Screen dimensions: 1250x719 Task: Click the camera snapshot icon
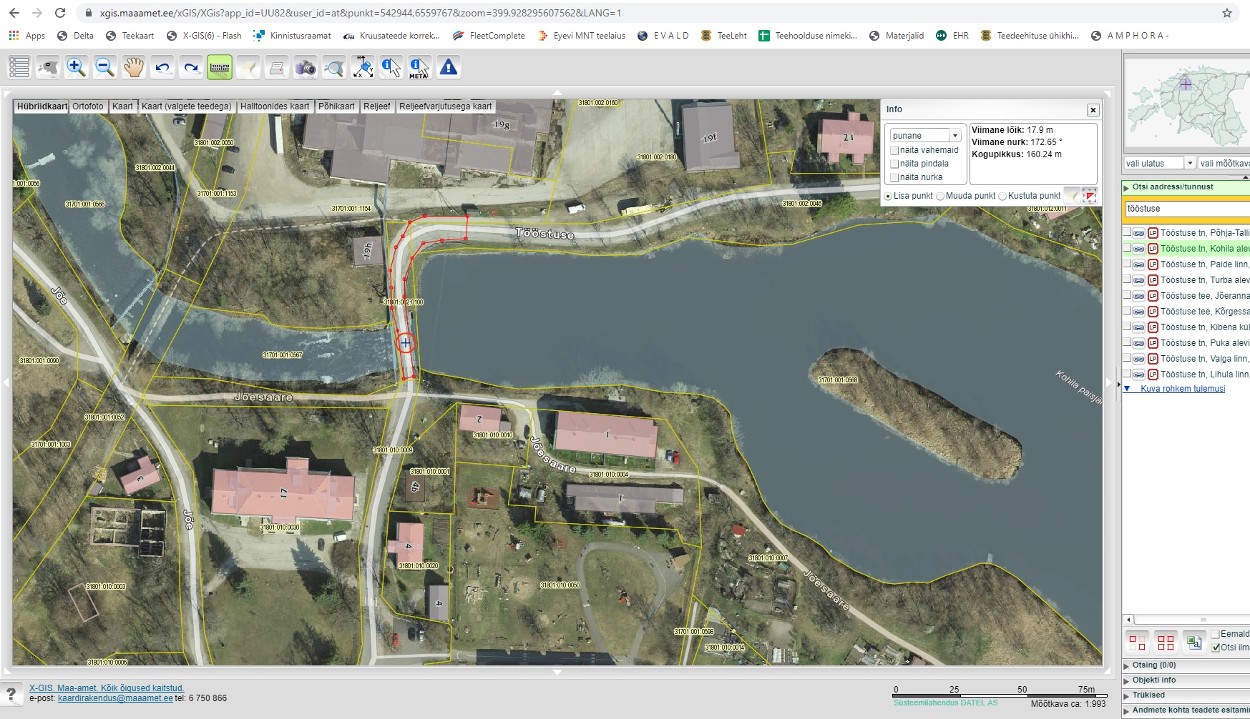click(x=305, y=67)
